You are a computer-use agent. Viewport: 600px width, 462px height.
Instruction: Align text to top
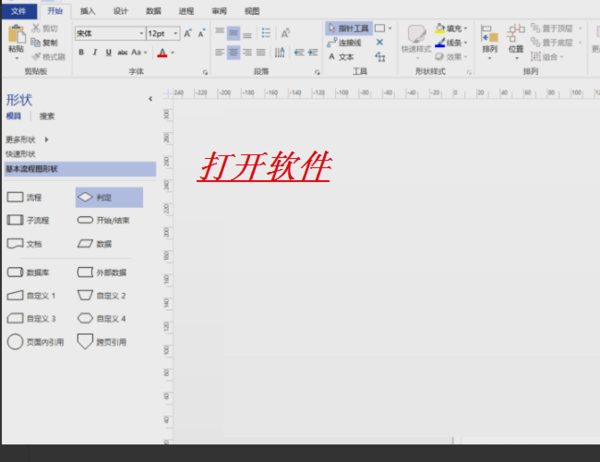click(220, 31)
